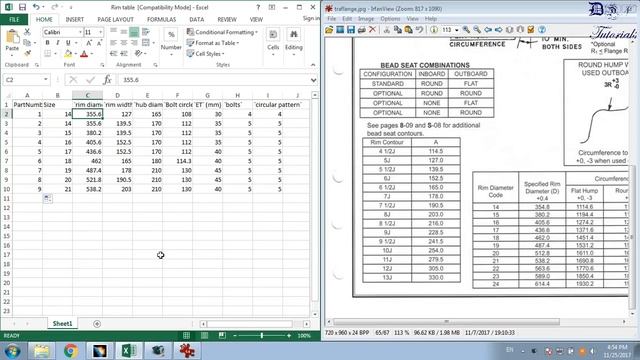Click zoom in plus in Excel status bar
This screenshot has height=360, width=640.
point(289,336)
